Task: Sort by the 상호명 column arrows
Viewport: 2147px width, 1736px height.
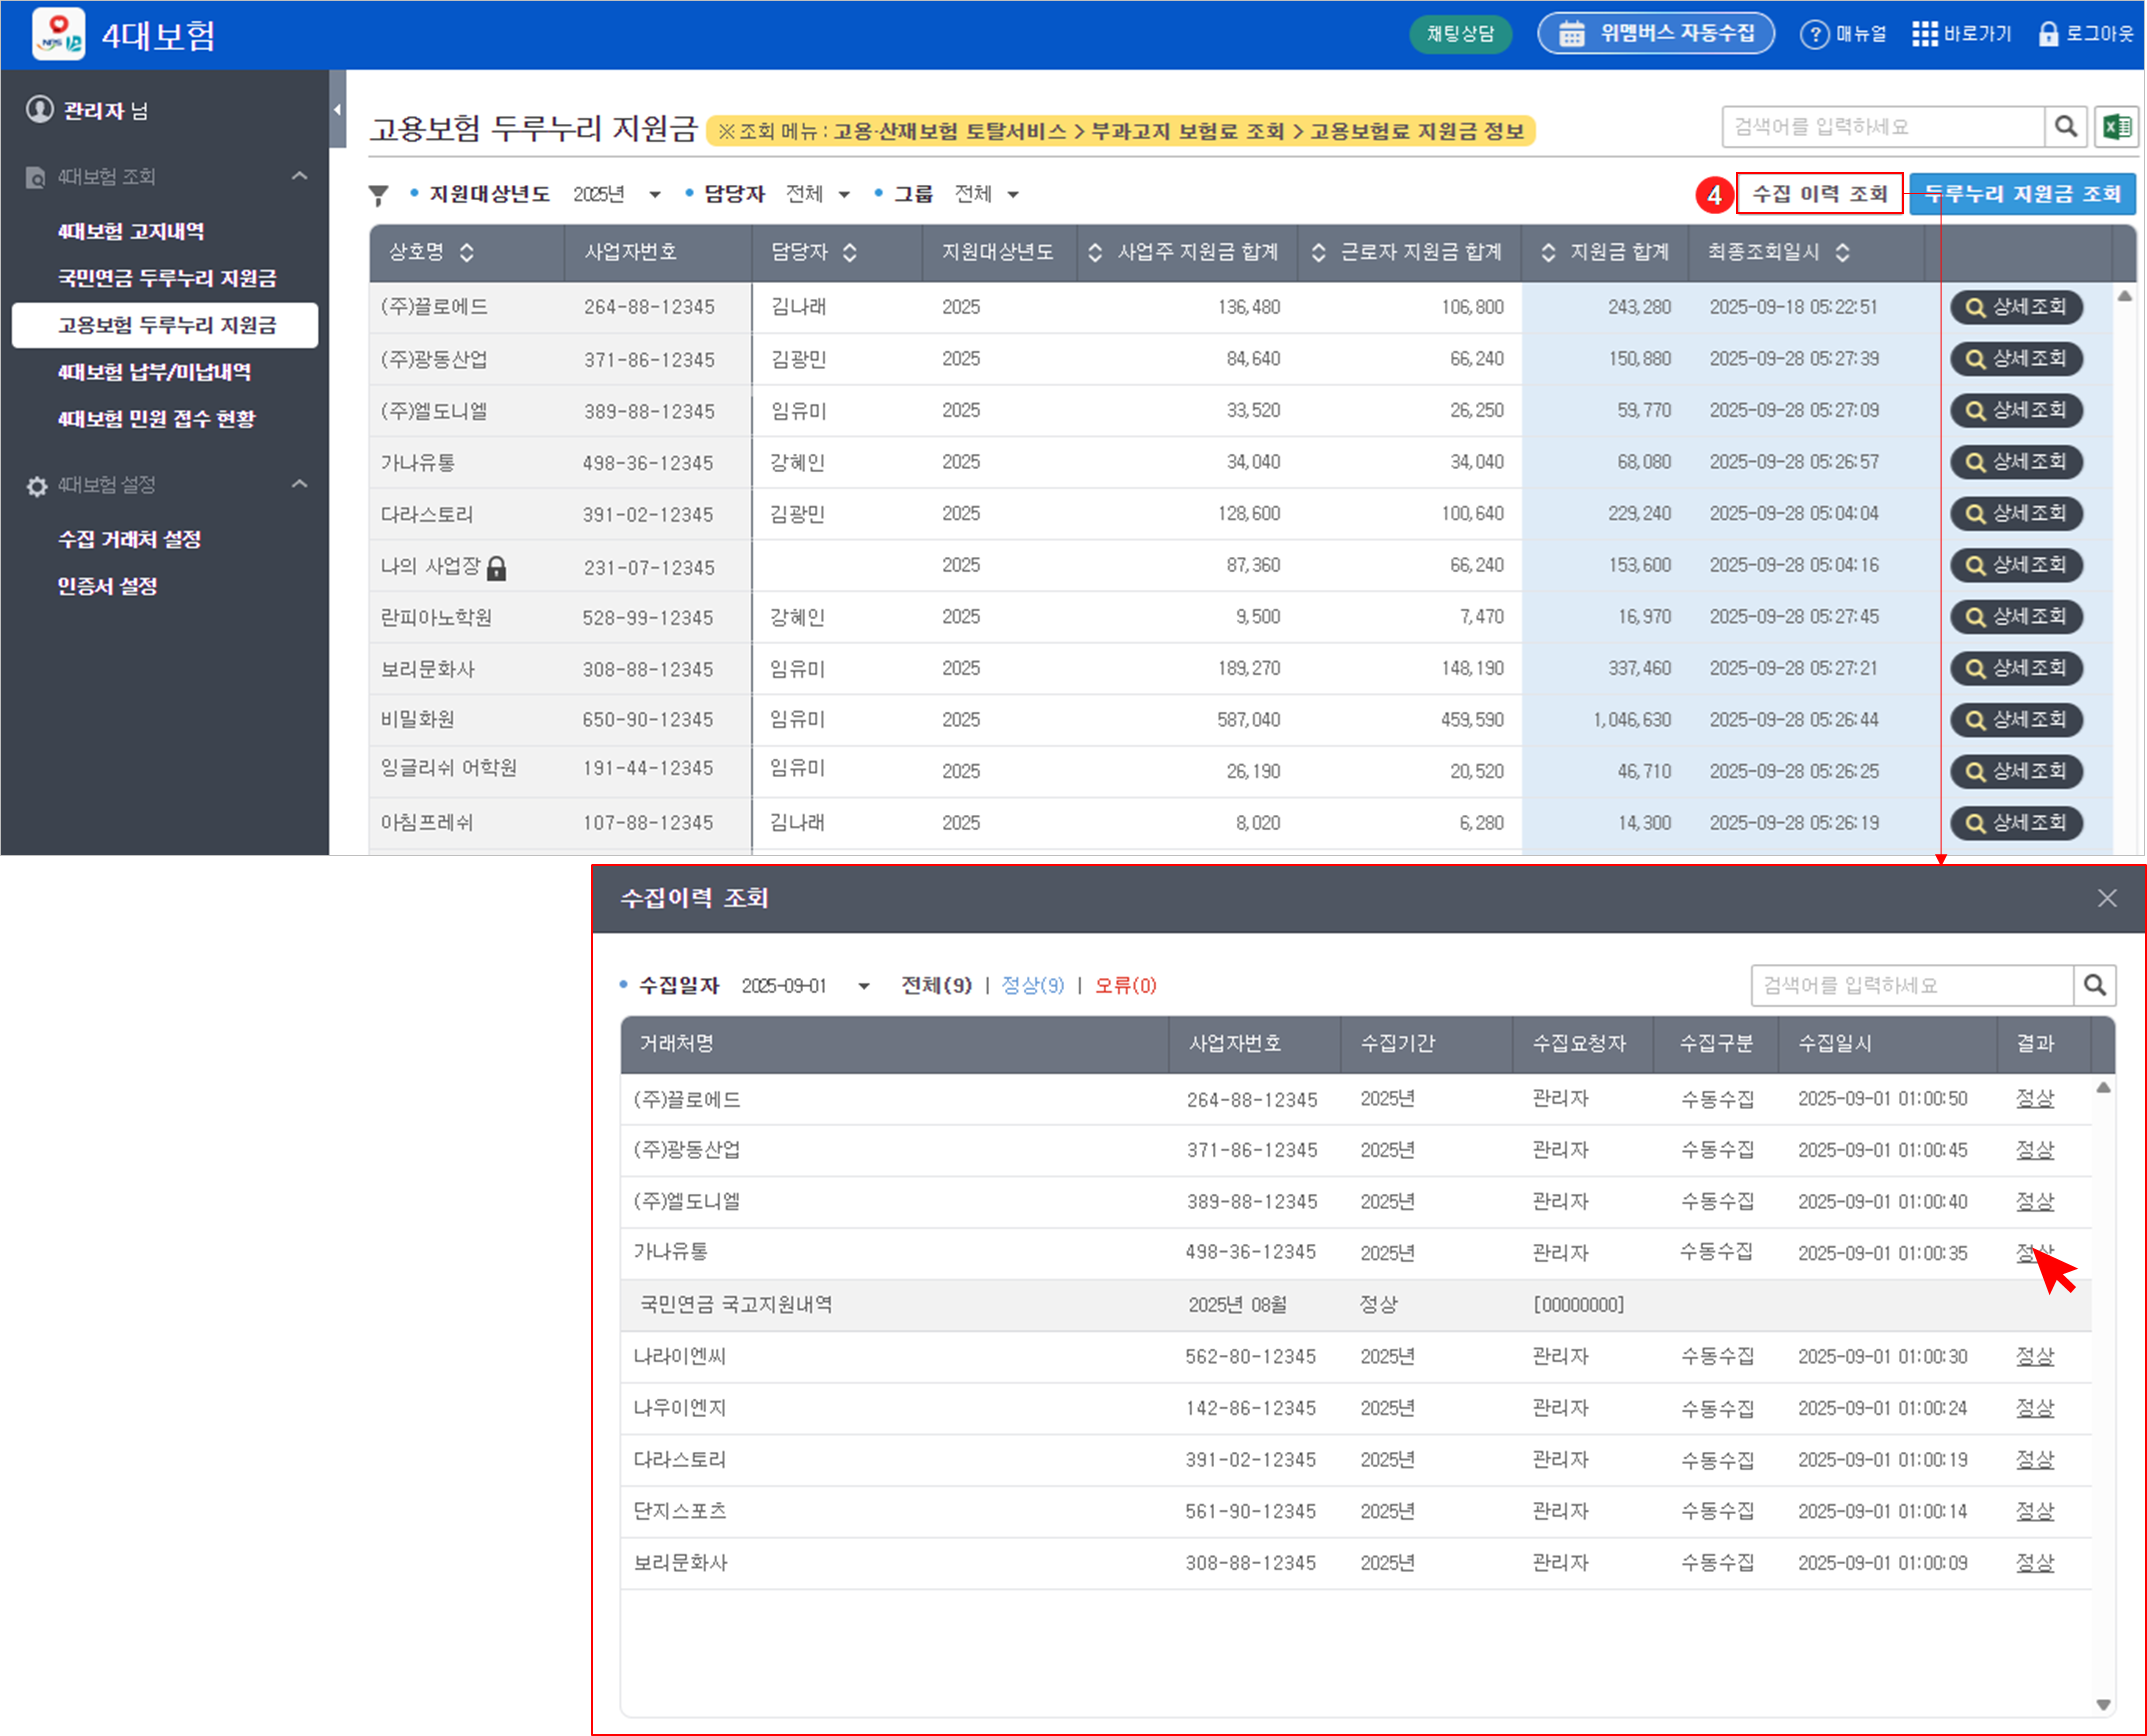Action: (x=467, y=252)
